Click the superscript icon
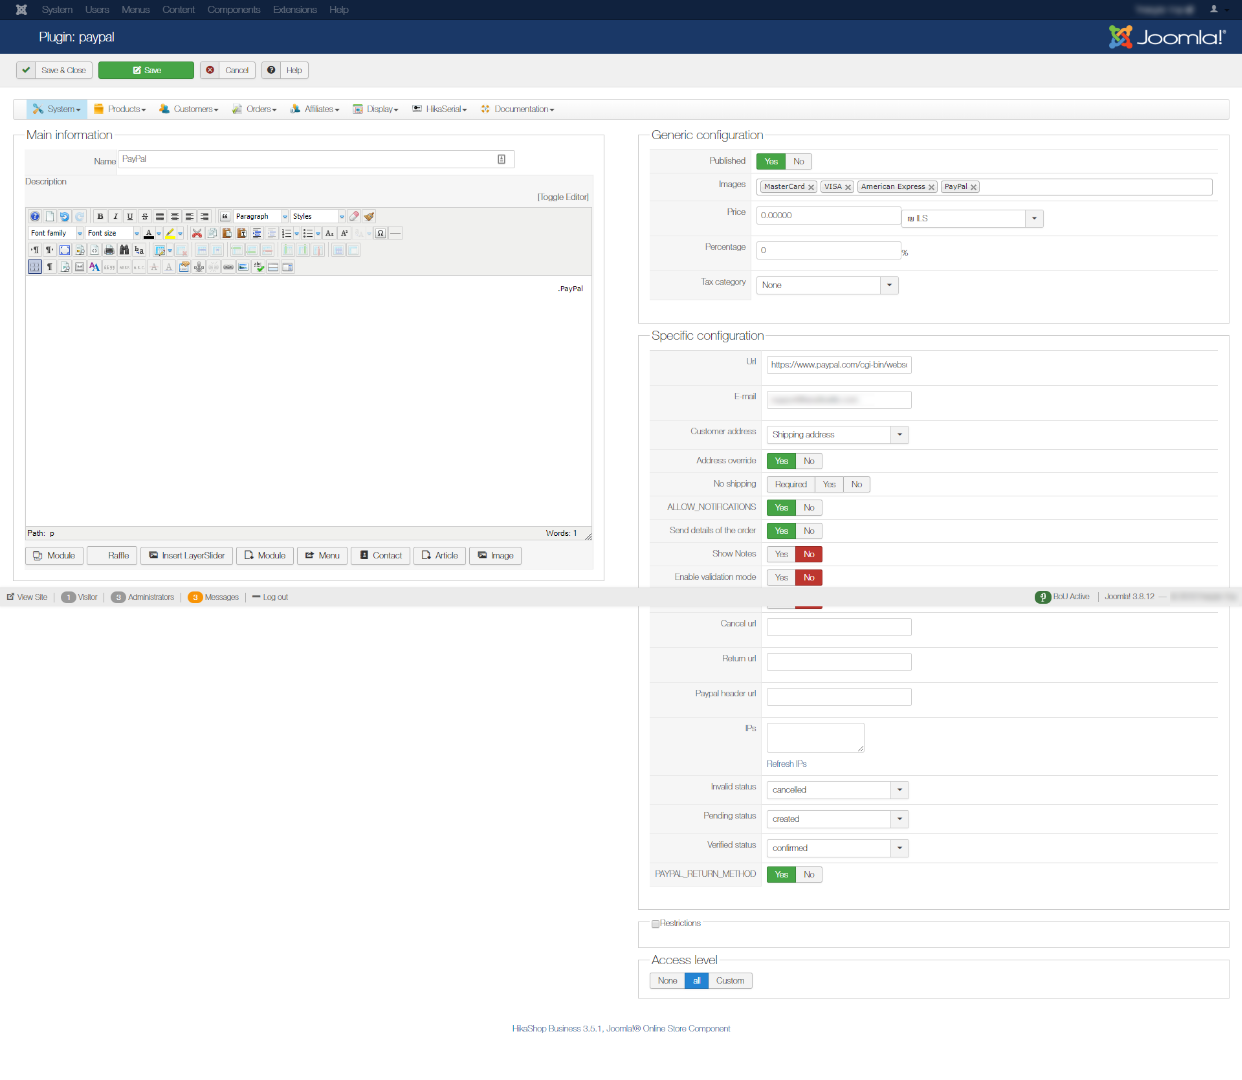This screenshot has width=1242, height=1080. point(344,233)
